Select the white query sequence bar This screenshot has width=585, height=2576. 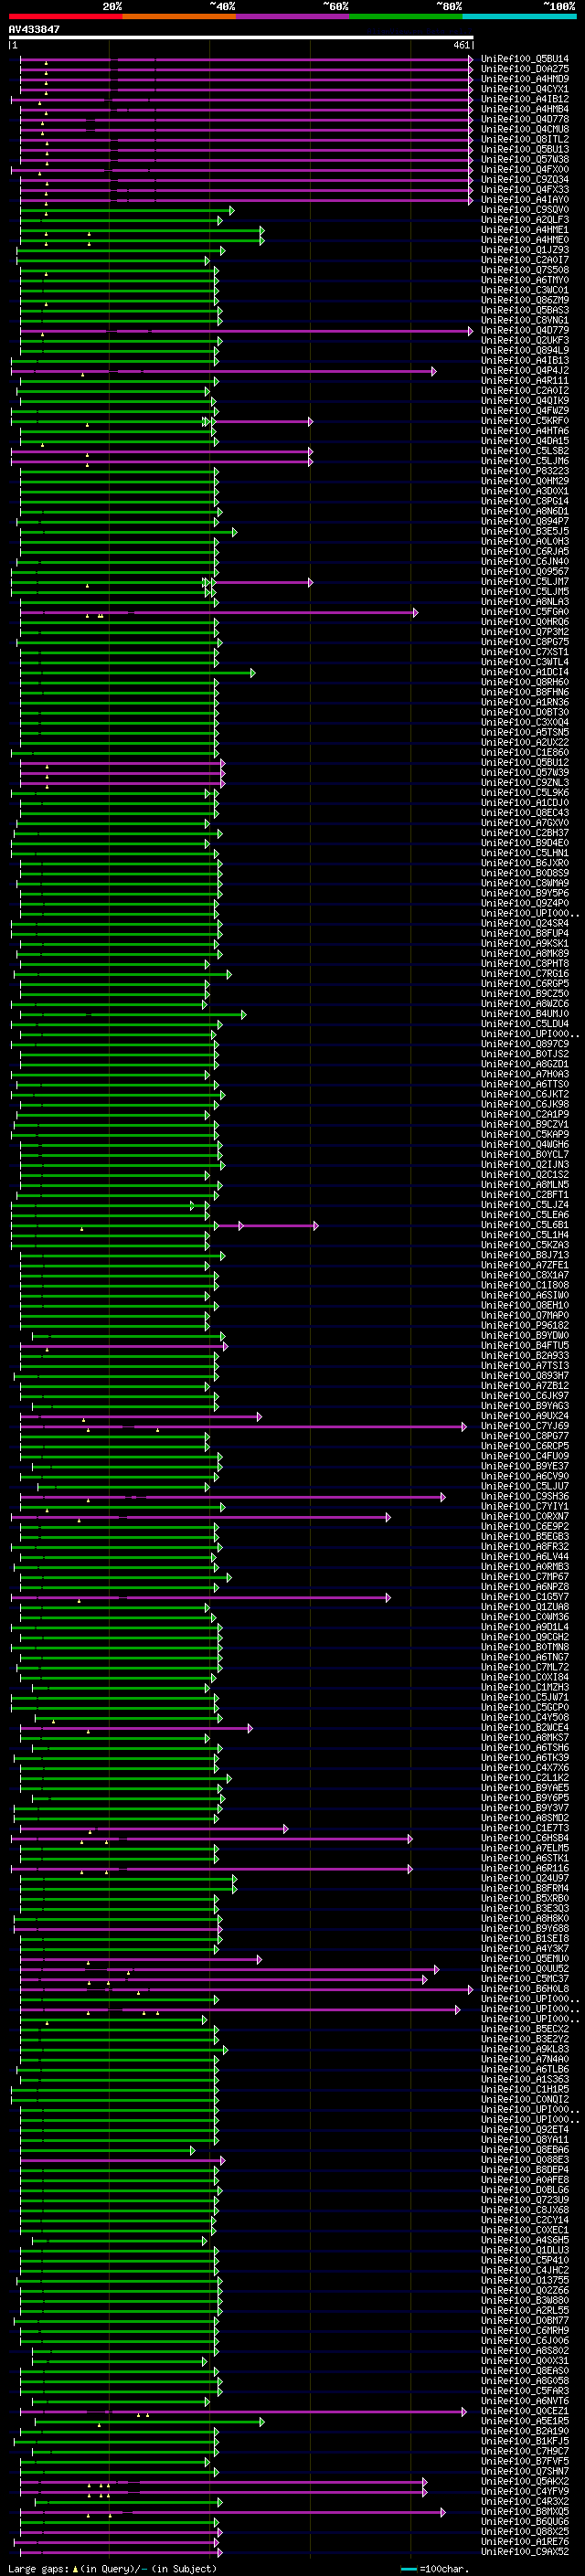(x=241, y=38)
